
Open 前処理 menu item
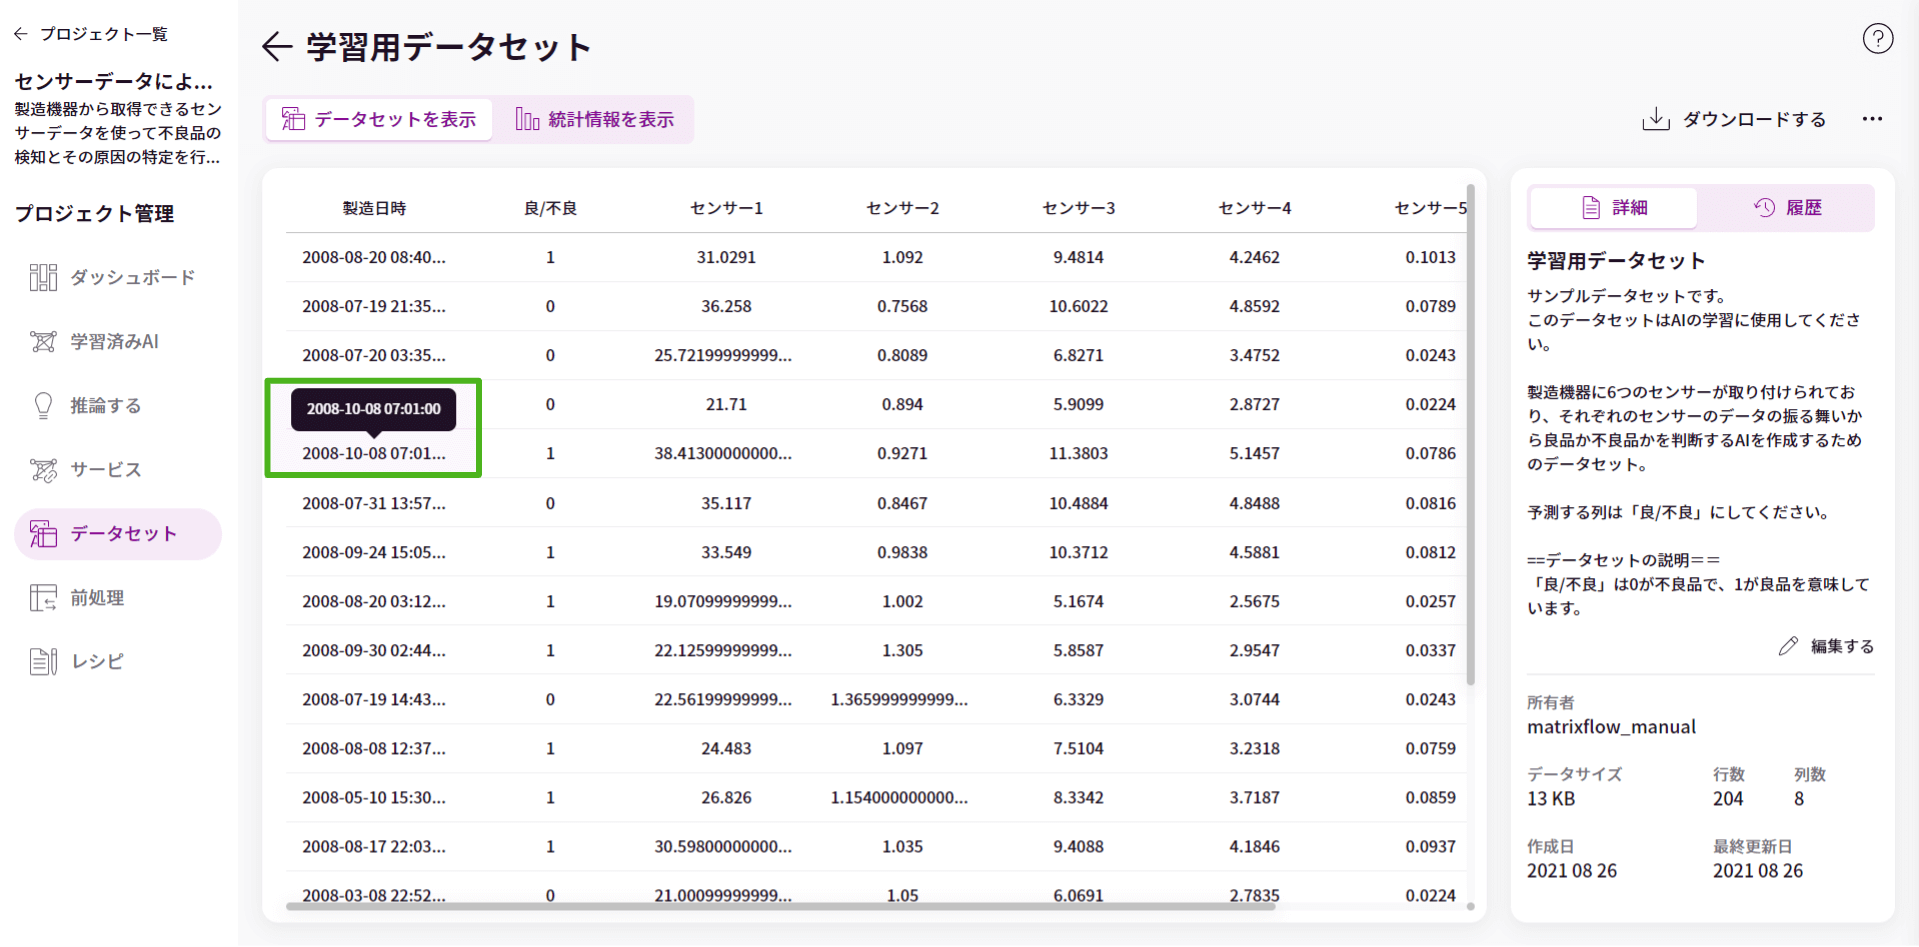click(118, 597)
